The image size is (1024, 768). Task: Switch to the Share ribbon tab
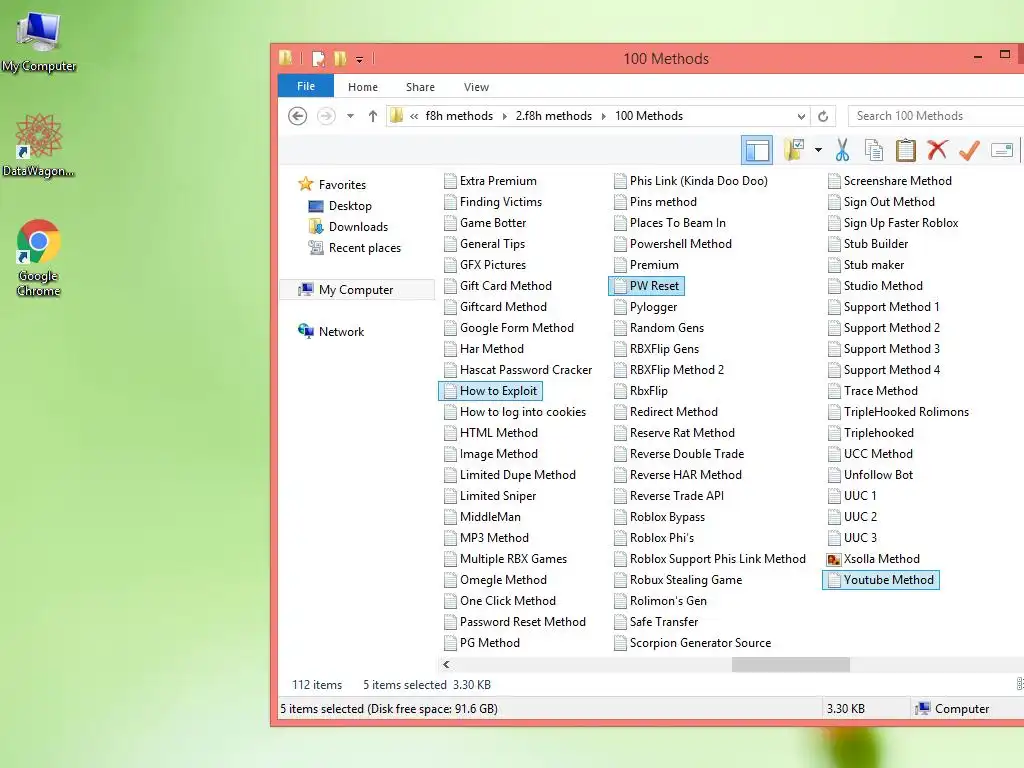pyautogui.click(x=420, y=87)
